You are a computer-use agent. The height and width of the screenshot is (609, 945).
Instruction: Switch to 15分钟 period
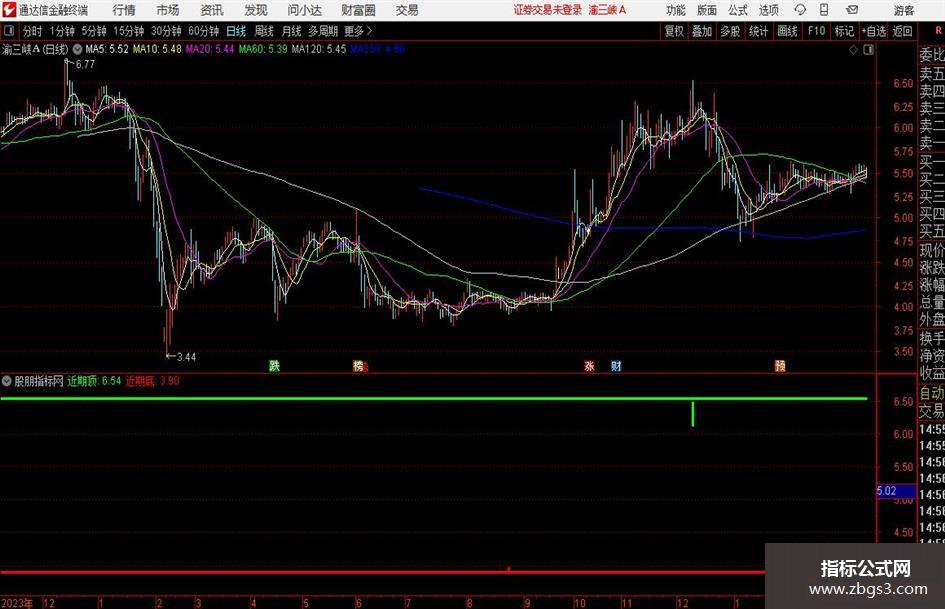[129, 31]
